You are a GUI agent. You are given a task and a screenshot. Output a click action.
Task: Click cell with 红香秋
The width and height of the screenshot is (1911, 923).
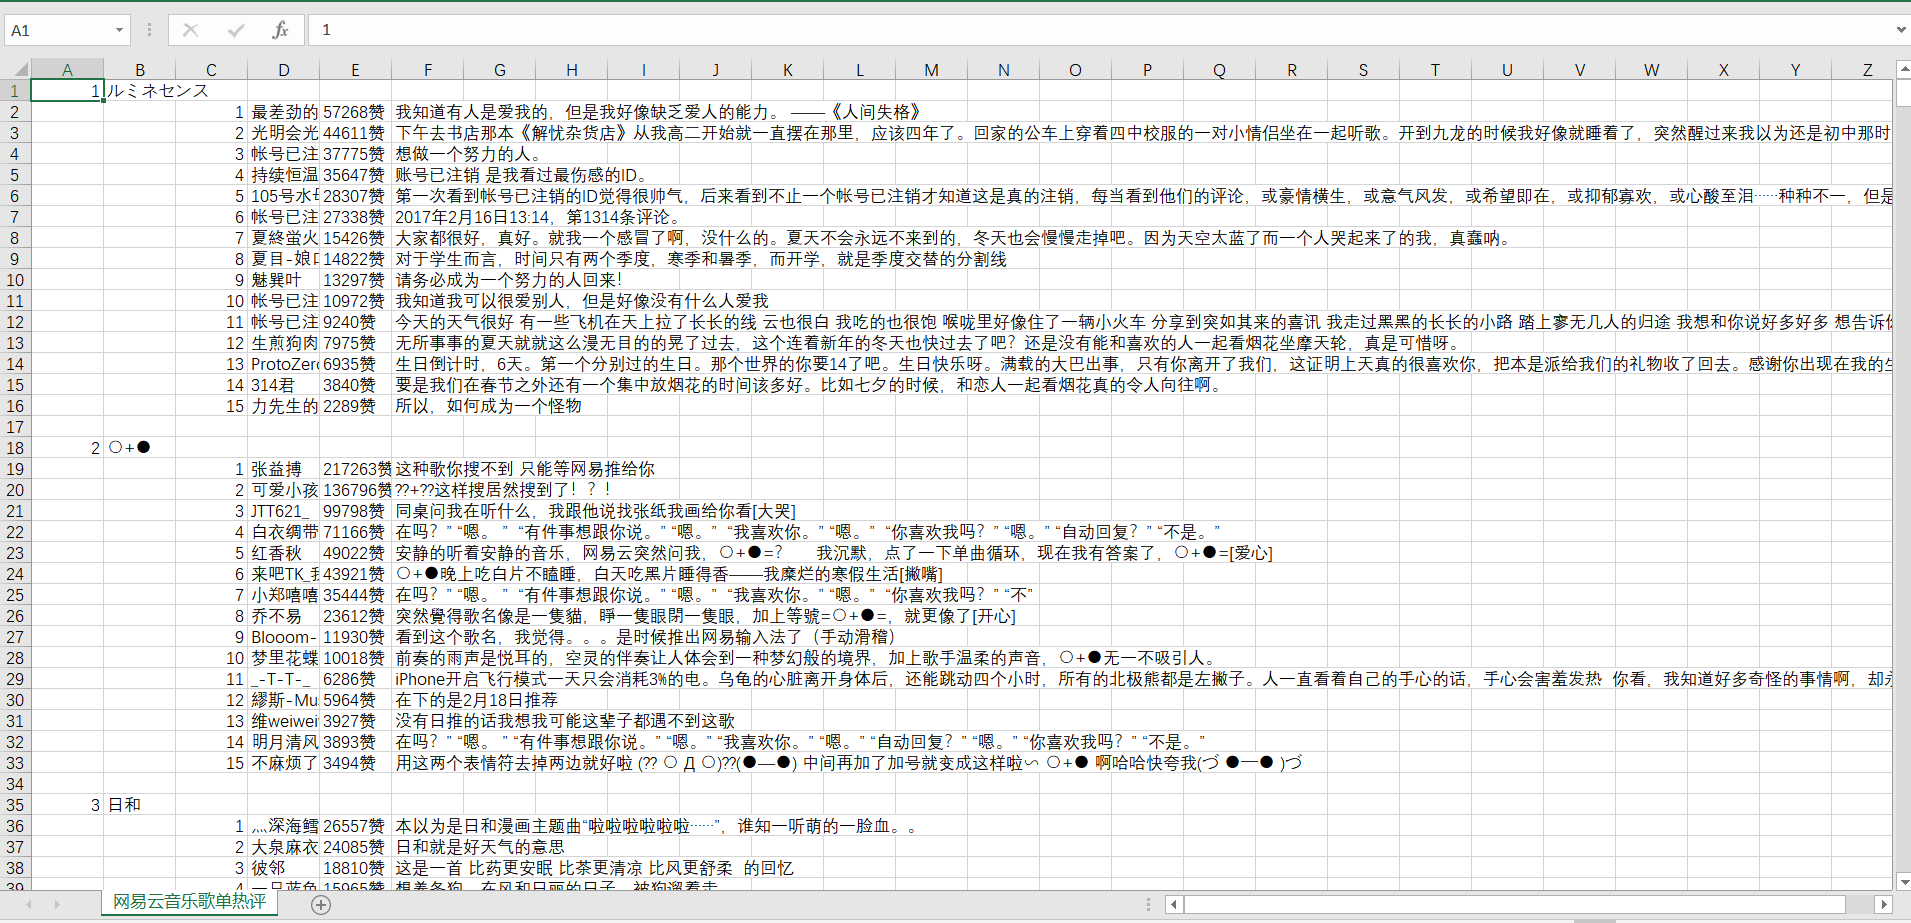(284, 553)
